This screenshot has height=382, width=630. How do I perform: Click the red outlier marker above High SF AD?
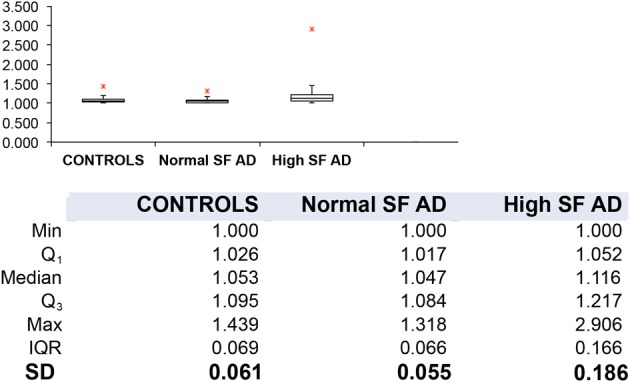pos(312,29)
